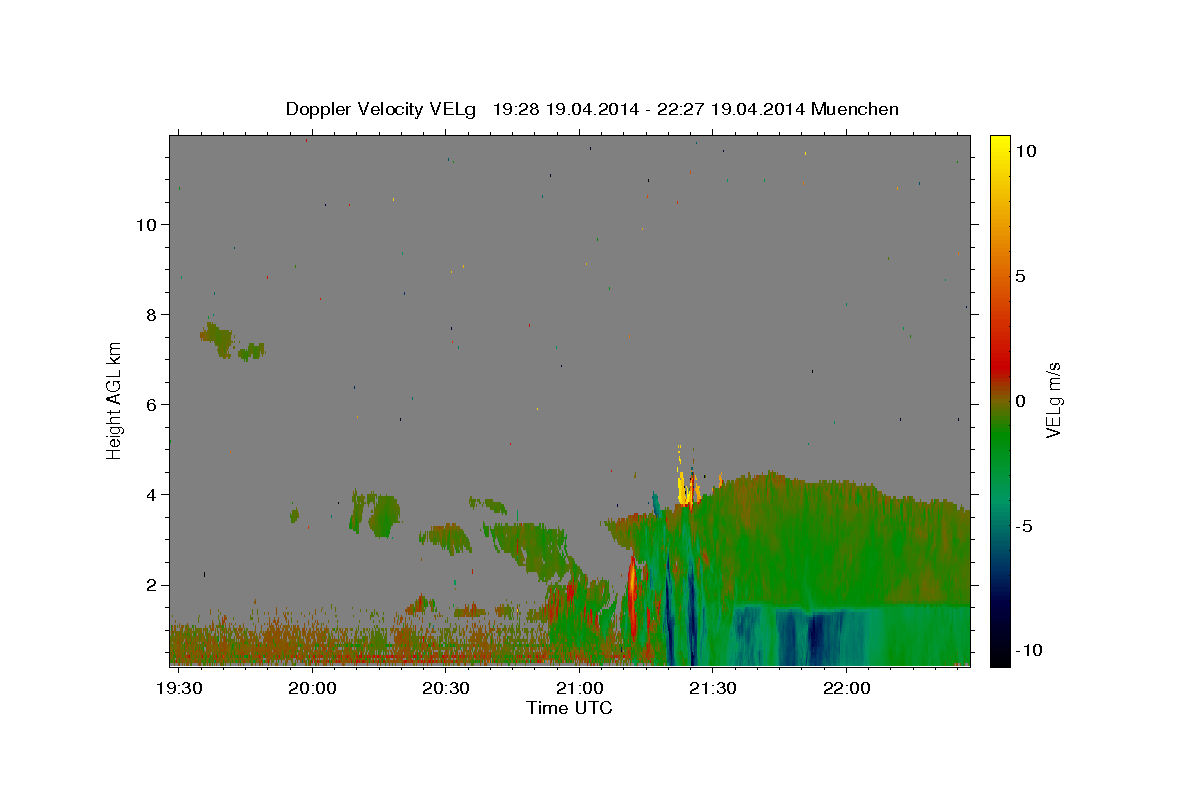Click the 19:30 time tick label
This screenshot has width=1200, height=800.
click(x=180, y=688)
